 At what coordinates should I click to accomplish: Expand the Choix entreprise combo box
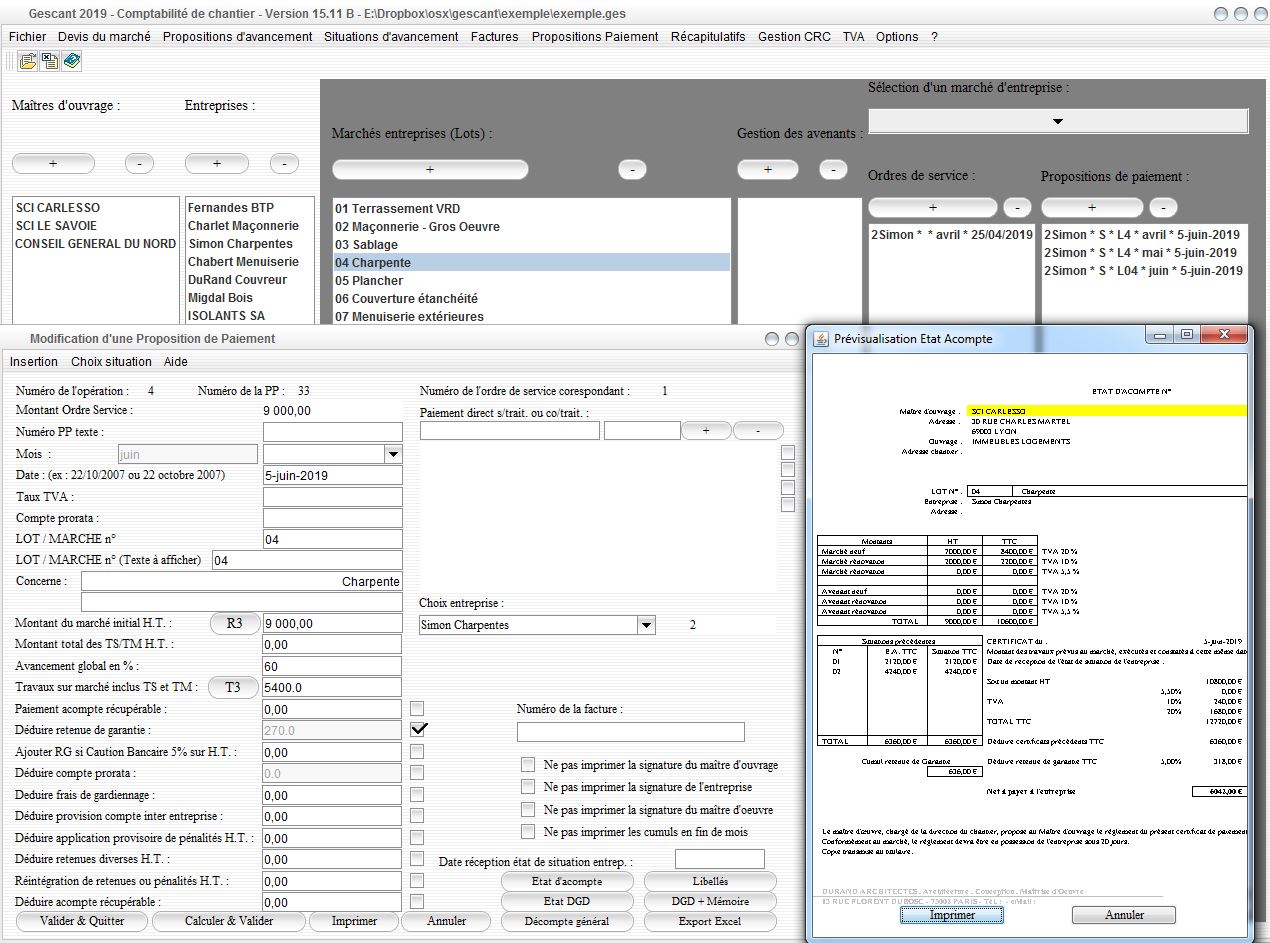[647, 625]
